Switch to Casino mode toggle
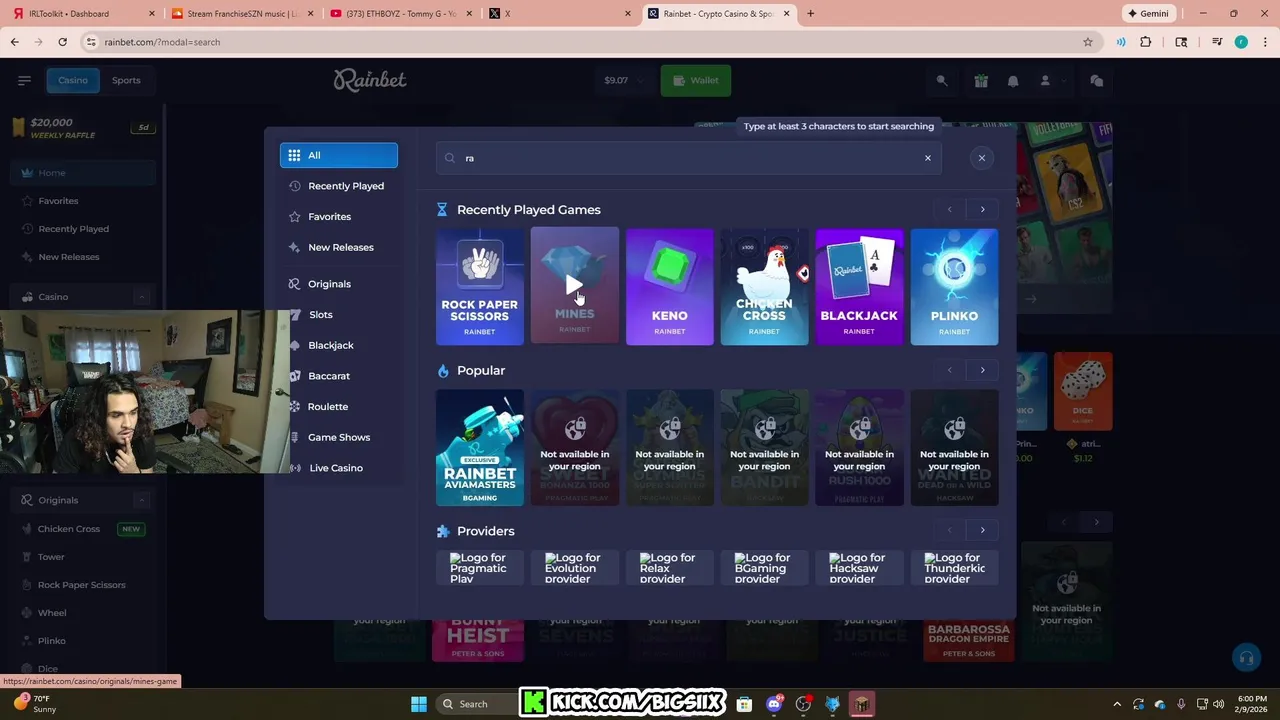Screen dimensions: 1280x720 pos(72,80)
